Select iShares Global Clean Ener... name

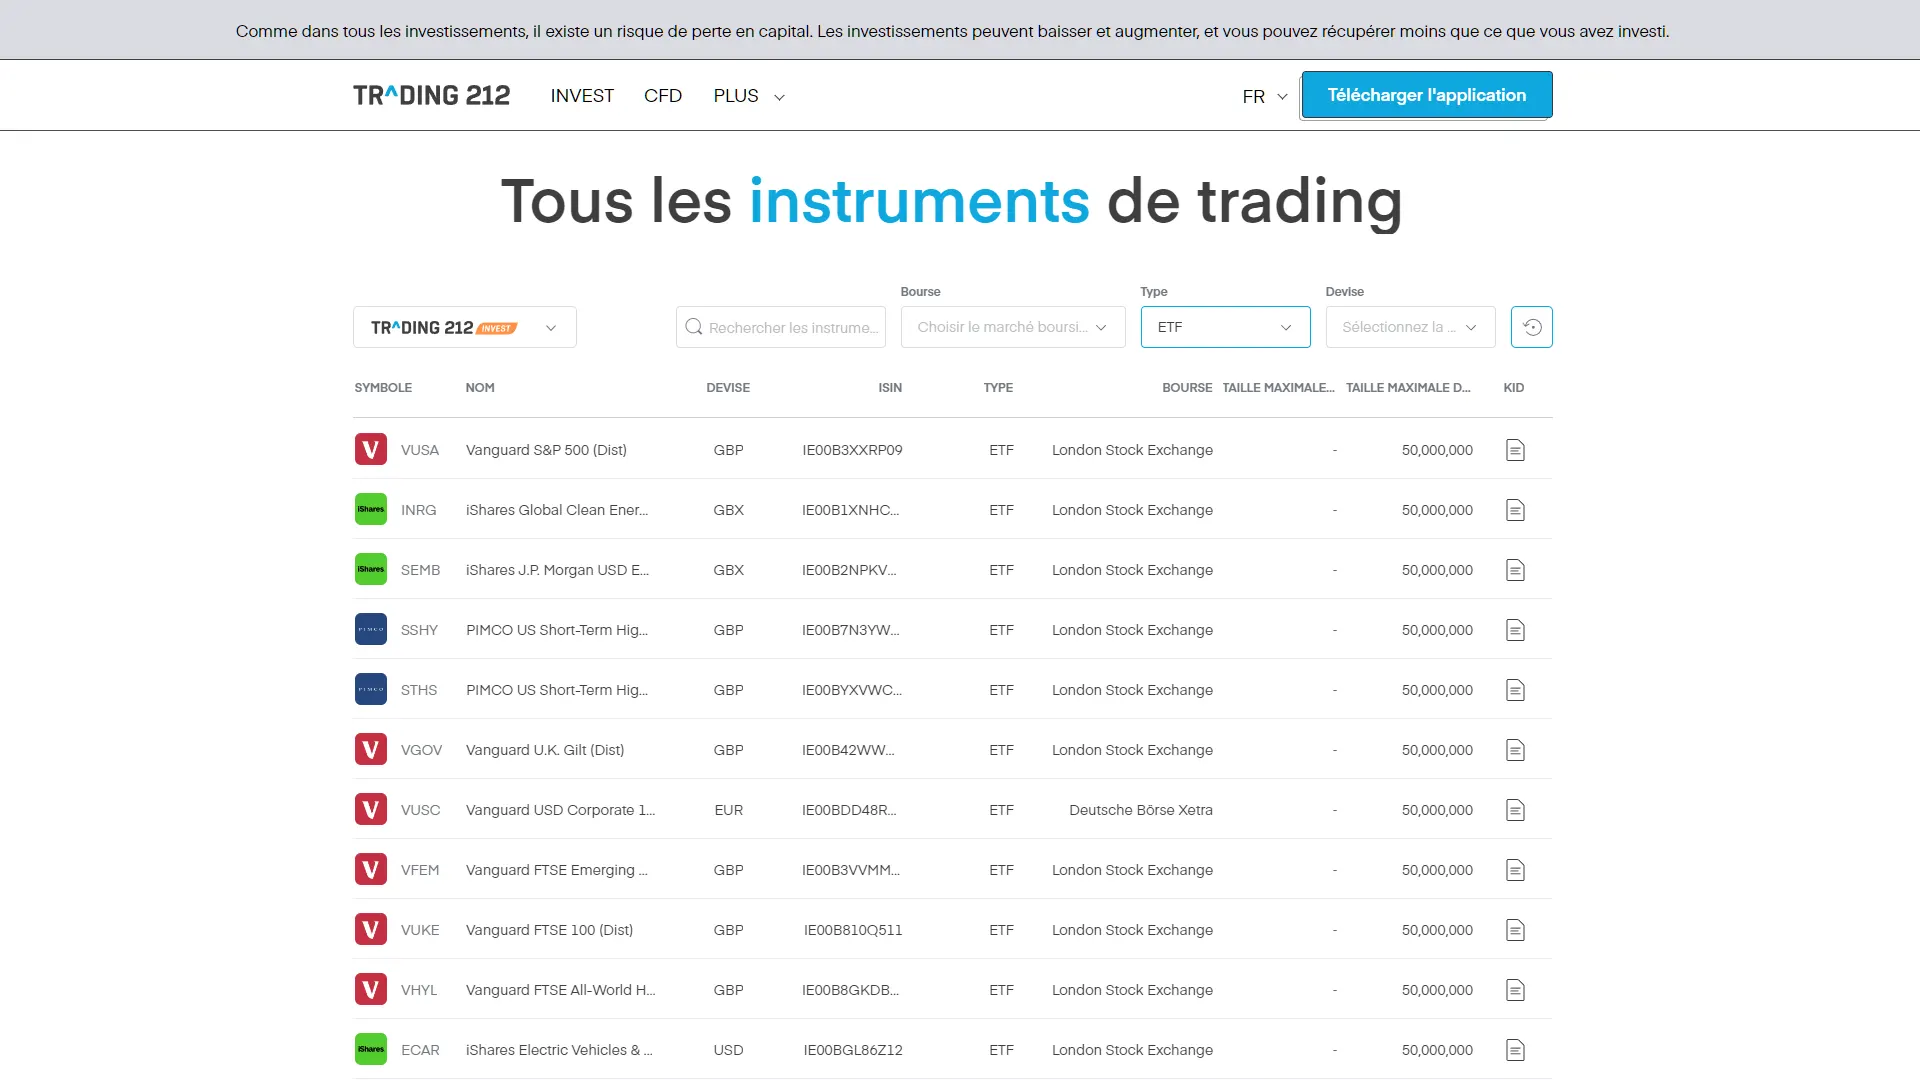coord(557,510)
